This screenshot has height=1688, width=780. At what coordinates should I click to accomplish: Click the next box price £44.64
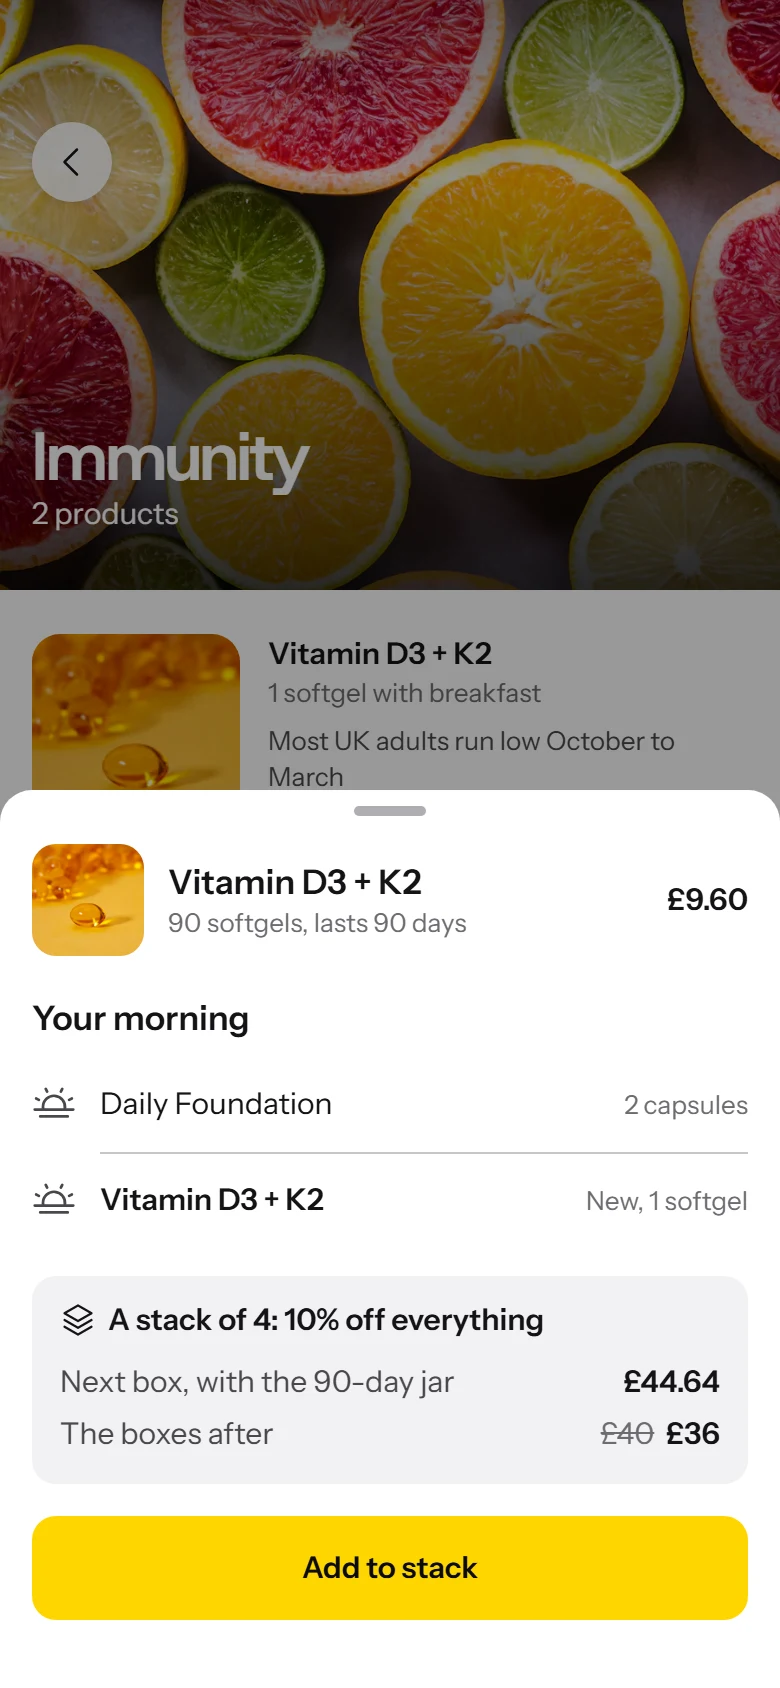(x=671, y=1382)
